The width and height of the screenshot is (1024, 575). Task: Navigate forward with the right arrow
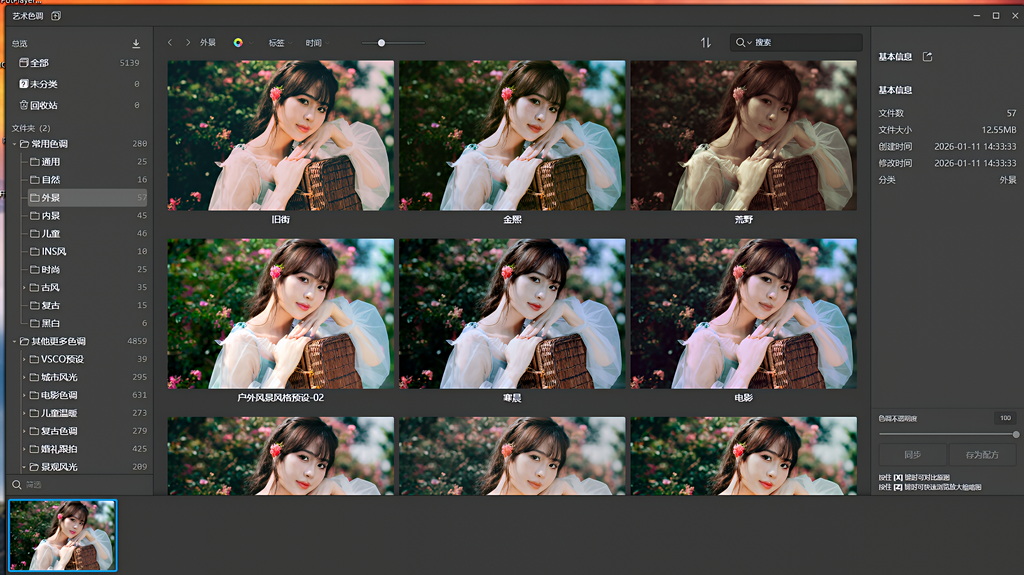tap(188, 43)
